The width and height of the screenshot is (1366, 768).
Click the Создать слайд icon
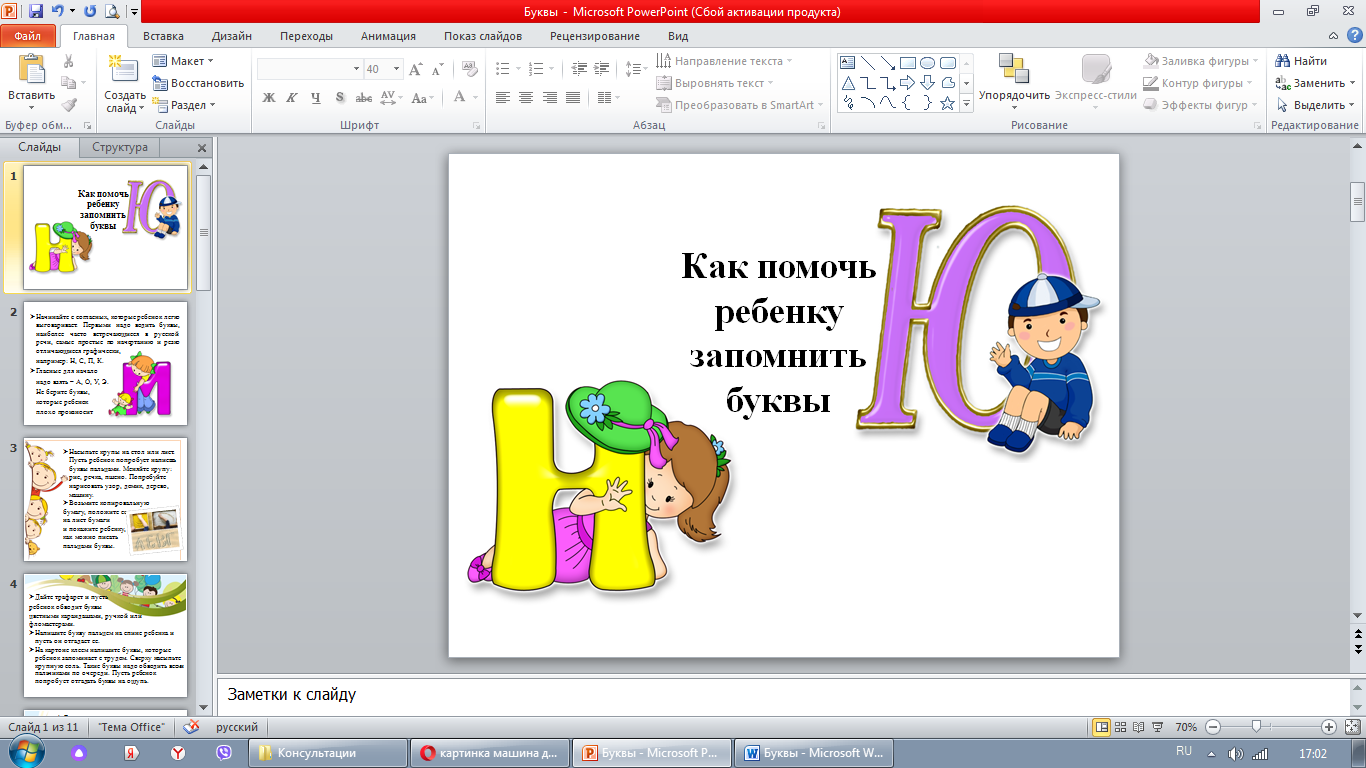tap(124, 69)
